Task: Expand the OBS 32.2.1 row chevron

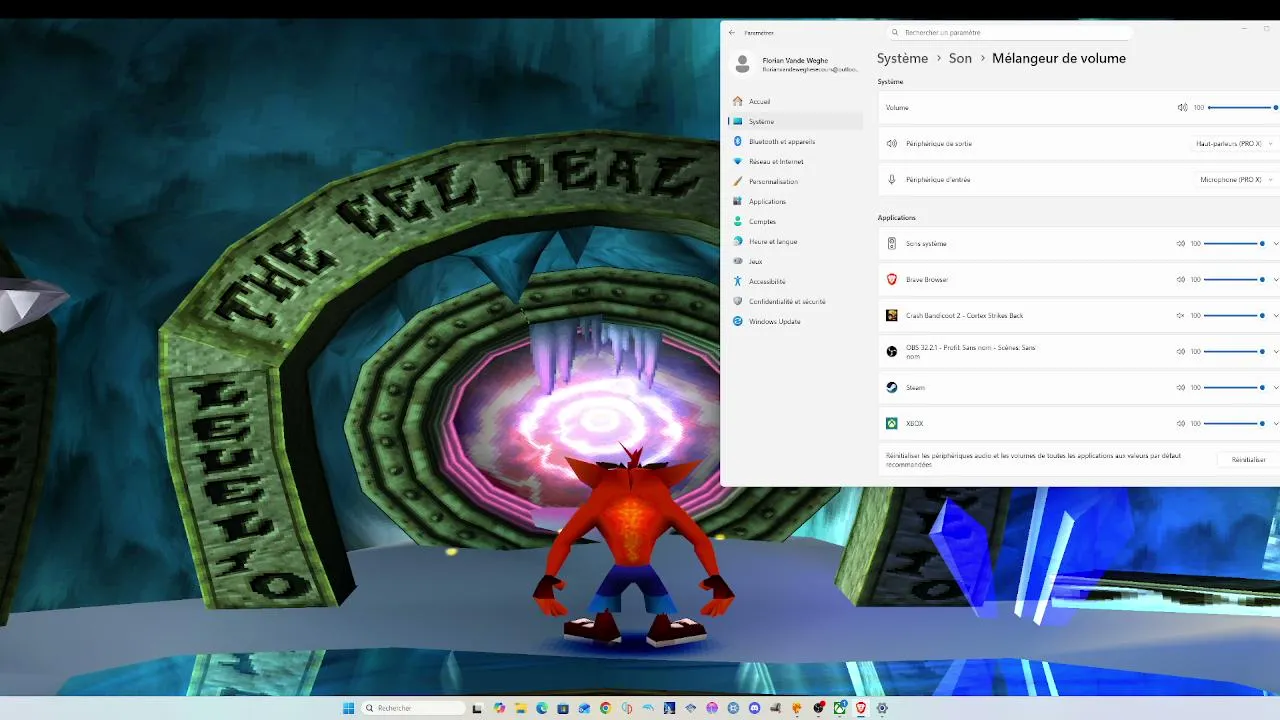Action: coord(1275,351)
